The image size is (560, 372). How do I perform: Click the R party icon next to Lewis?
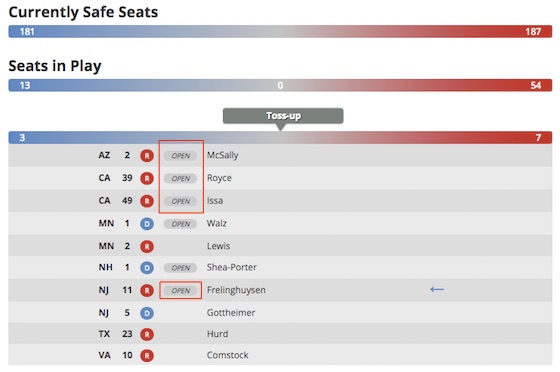[x=147, y=246]
